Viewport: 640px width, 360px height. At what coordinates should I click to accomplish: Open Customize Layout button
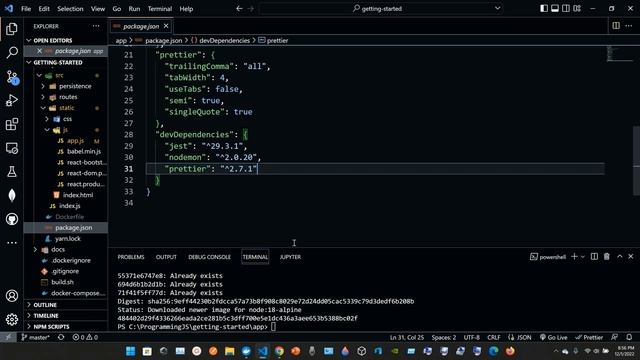click(577, 8)
